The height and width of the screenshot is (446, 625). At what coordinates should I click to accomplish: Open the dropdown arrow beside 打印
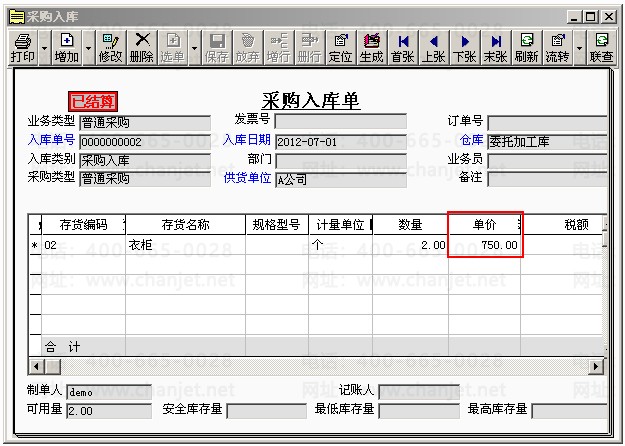click(44, 48)
